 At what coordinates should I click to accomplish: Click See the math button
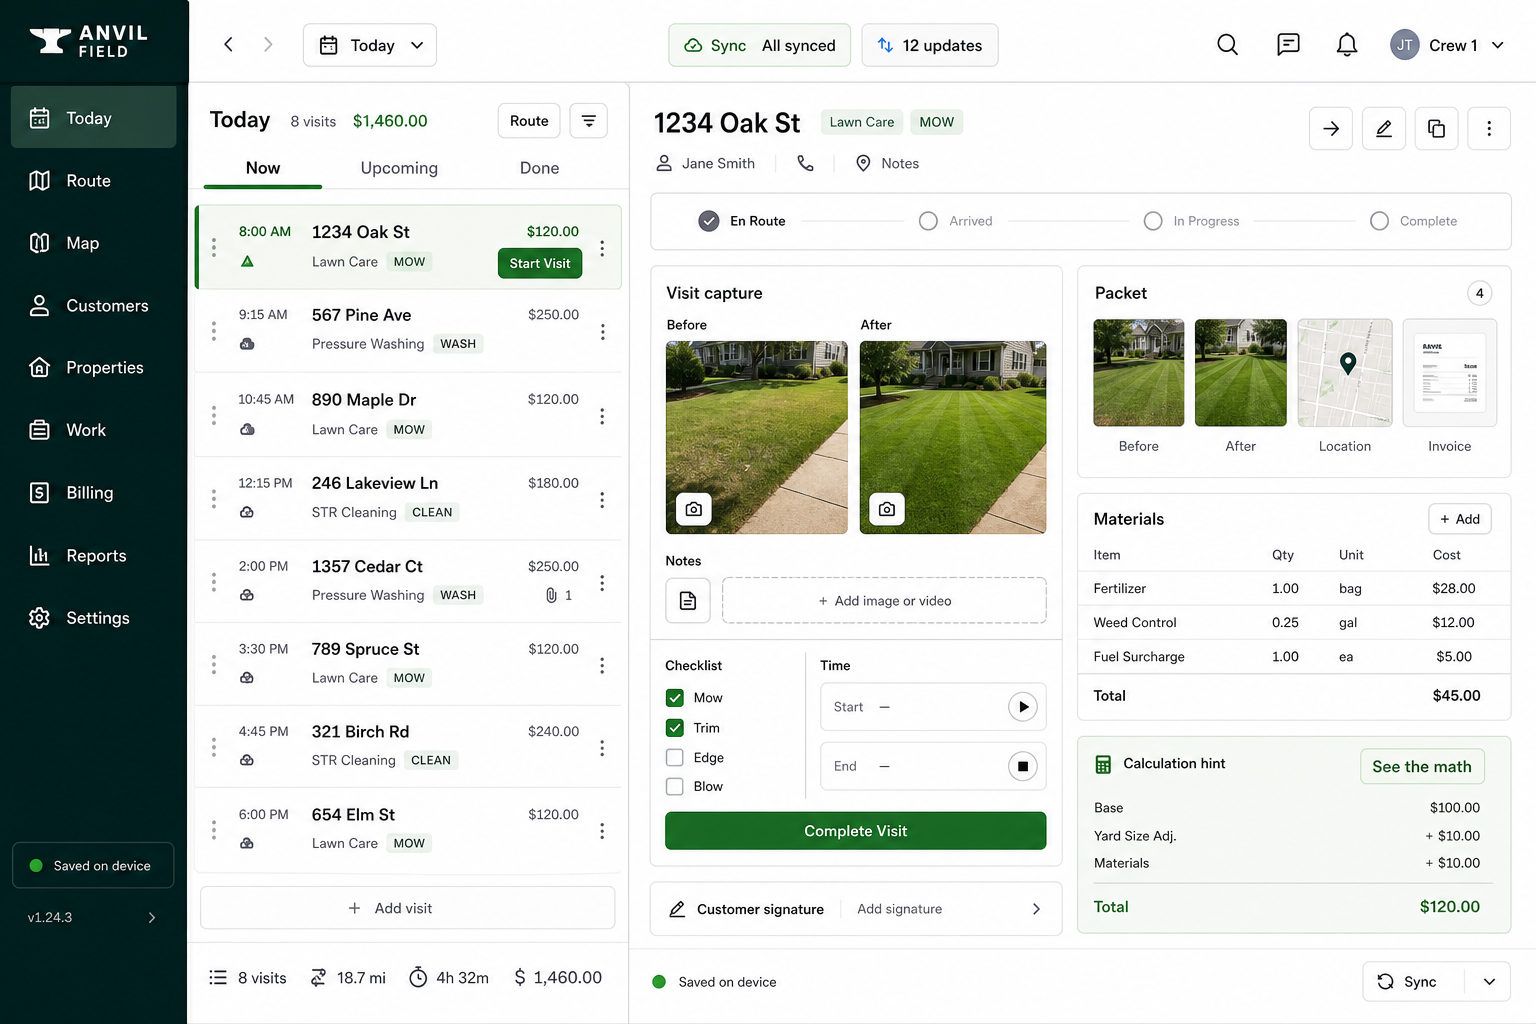(x=1422, y=767)
